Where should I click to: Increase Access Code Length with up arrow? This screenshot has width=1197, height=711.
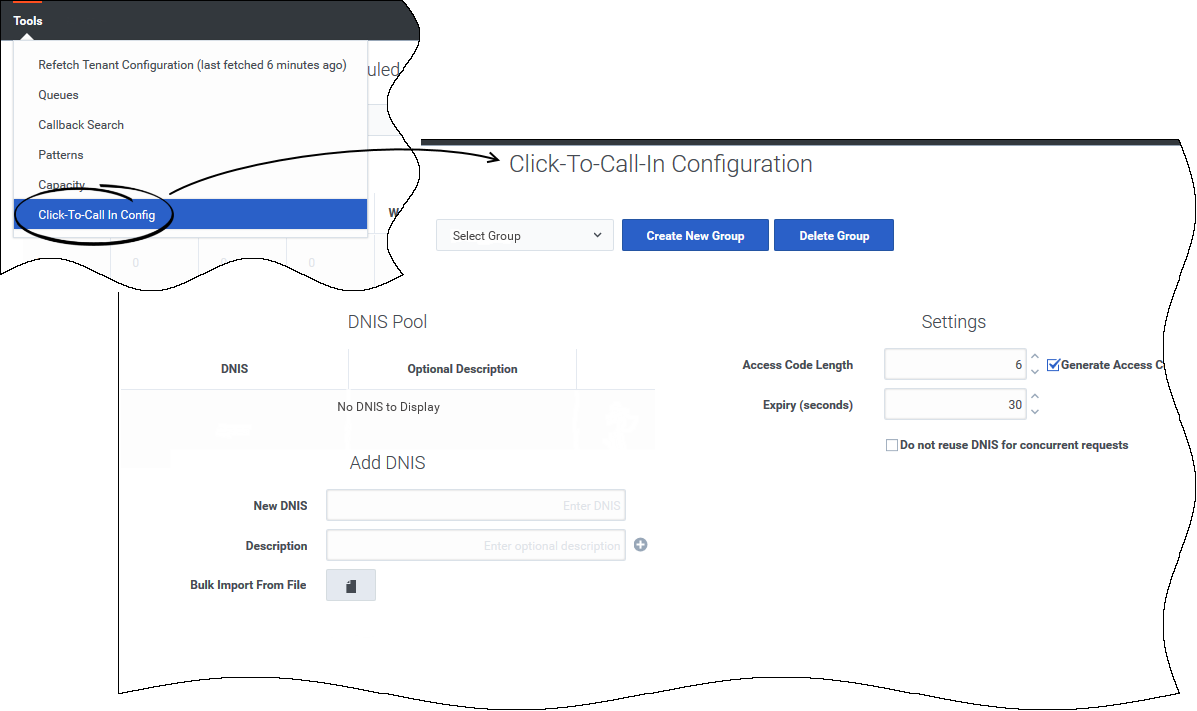1035,358
